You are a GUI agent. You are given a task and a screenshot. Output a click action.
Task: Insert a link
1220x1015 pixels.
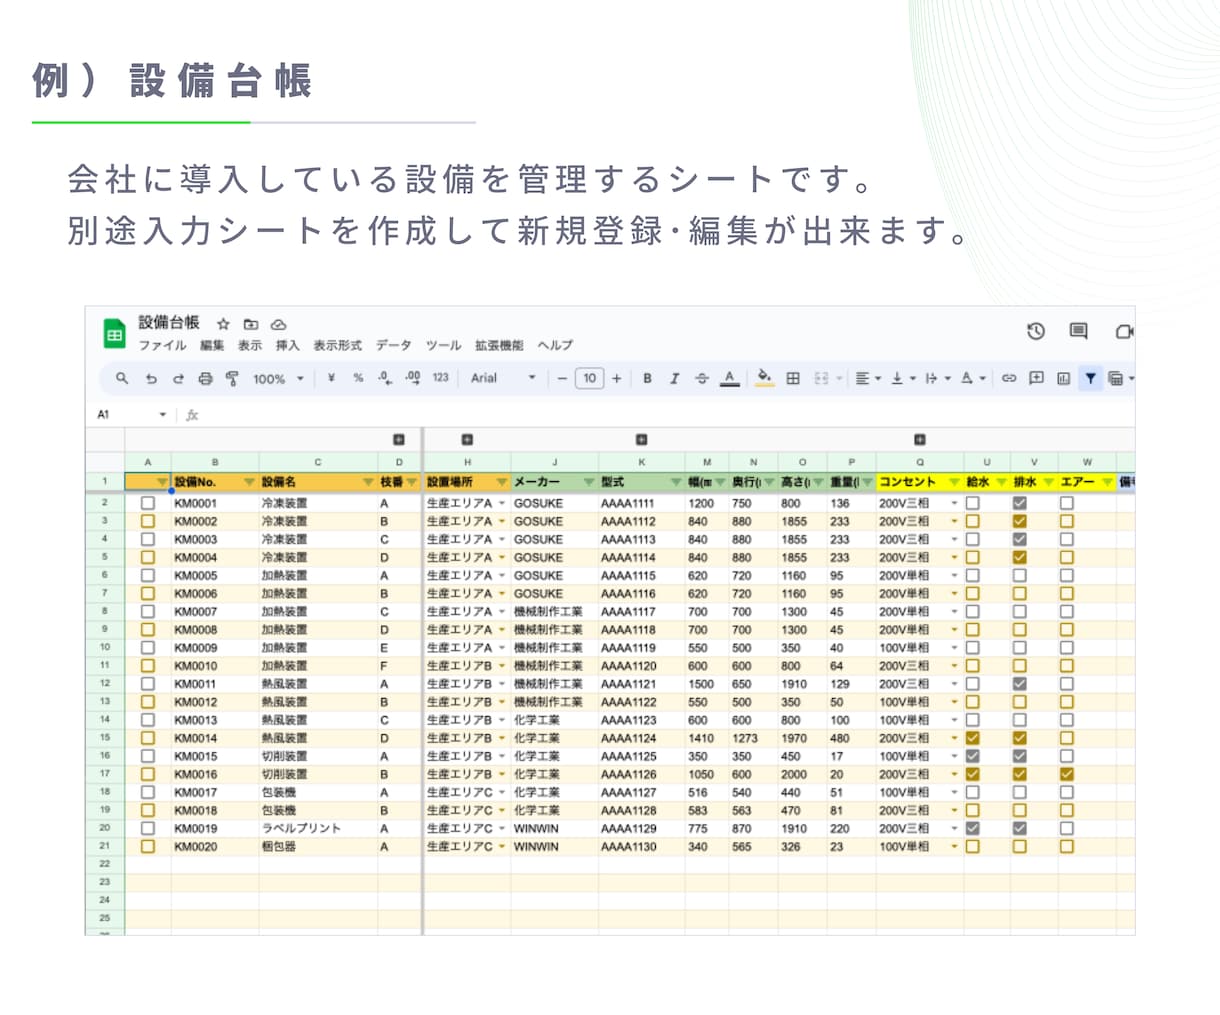[x=1009, y=378]
